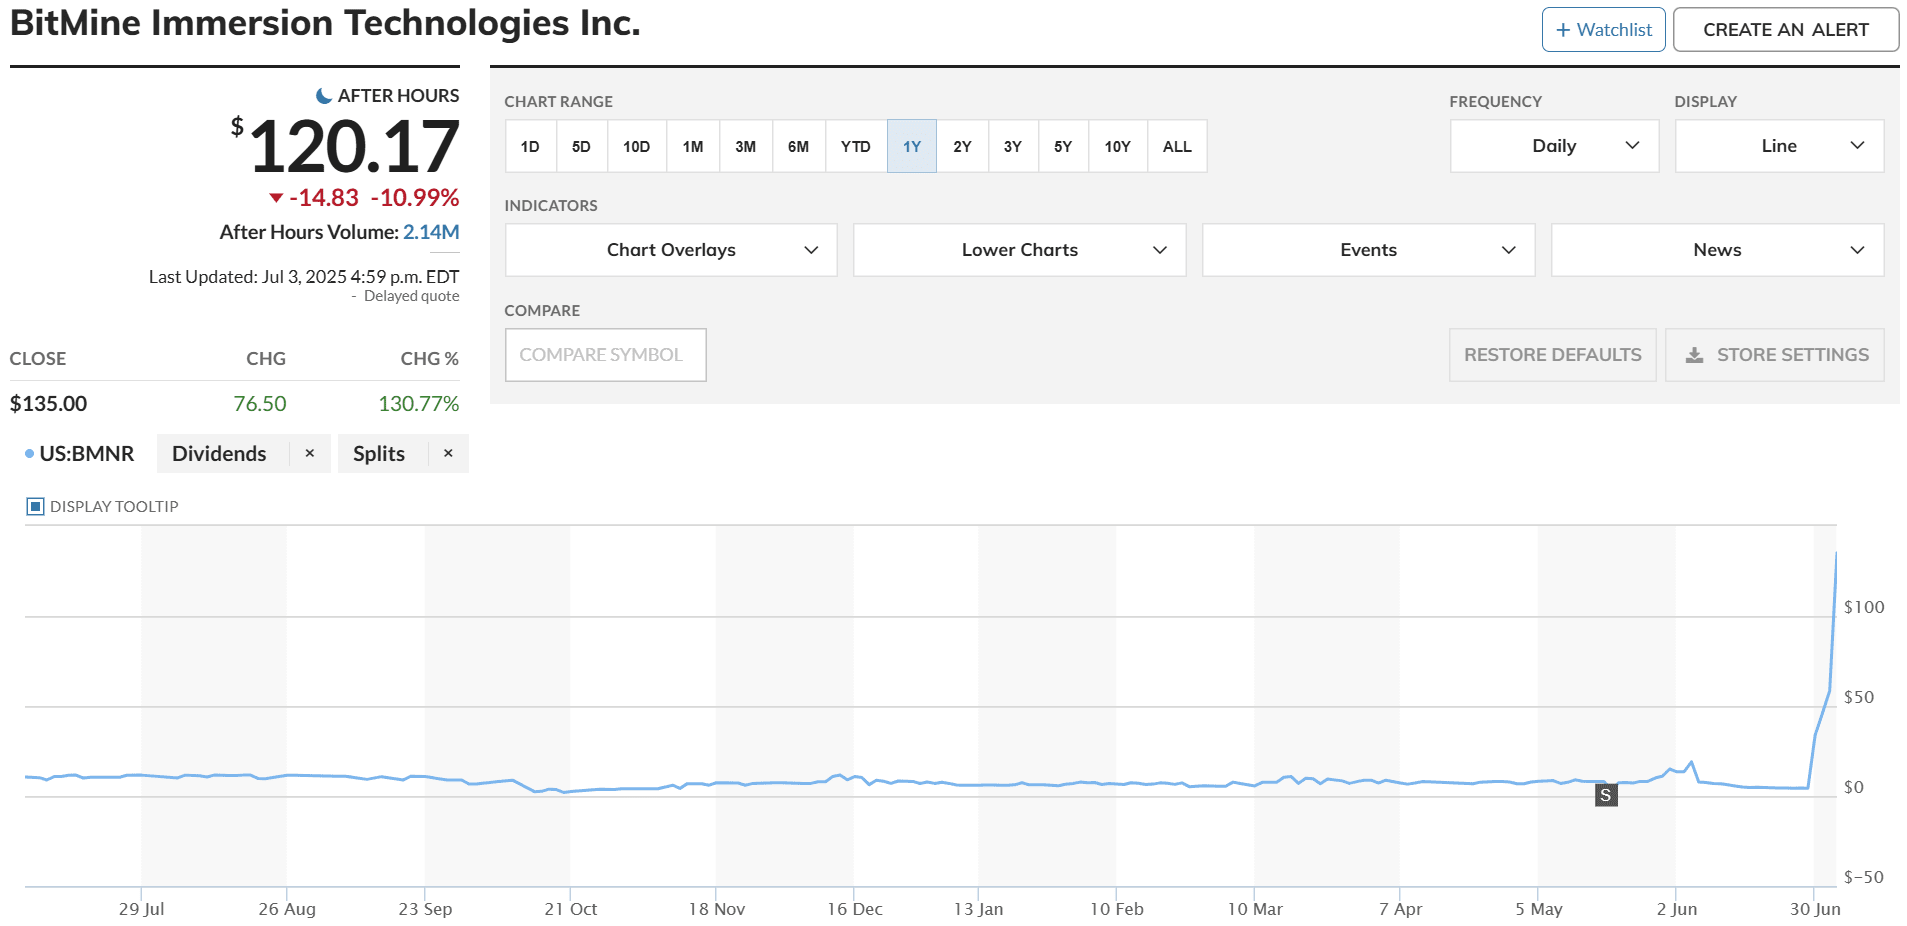The image size is (1907, 926).
Task: Click the After Hours moon icon
Action: [324, 96]
